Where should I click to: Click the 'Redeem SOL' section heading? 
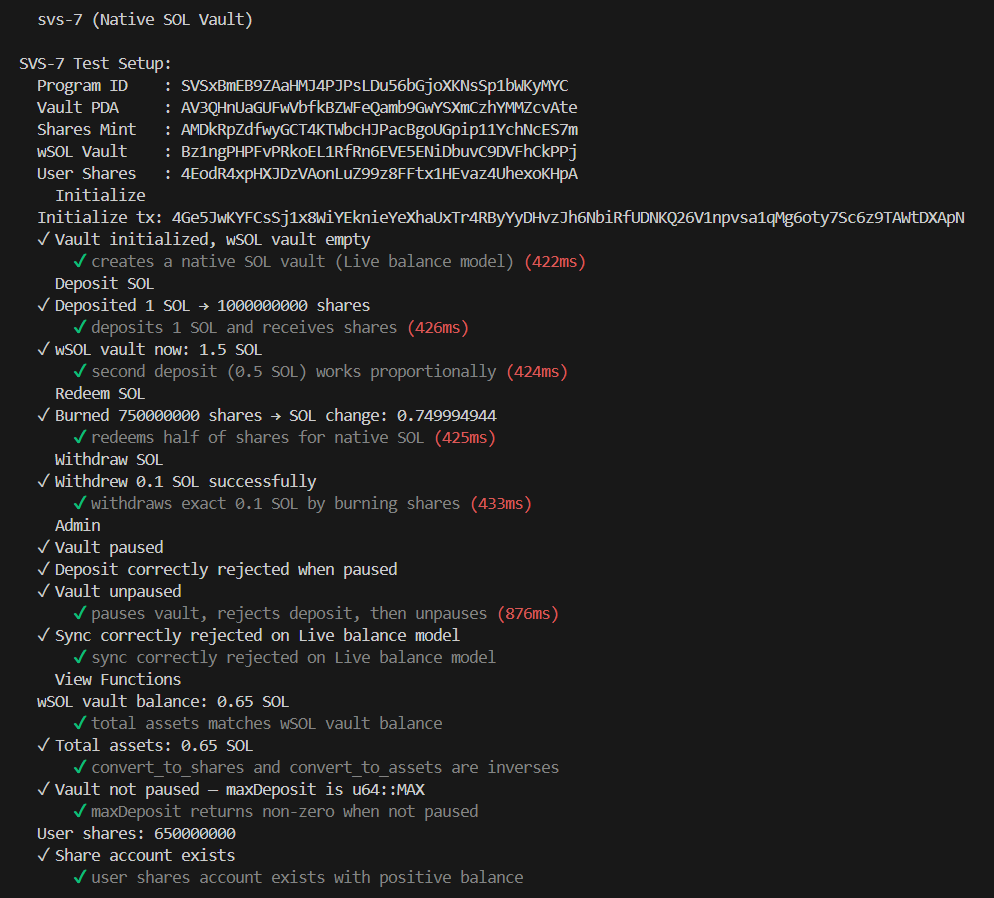click(100, 394)
